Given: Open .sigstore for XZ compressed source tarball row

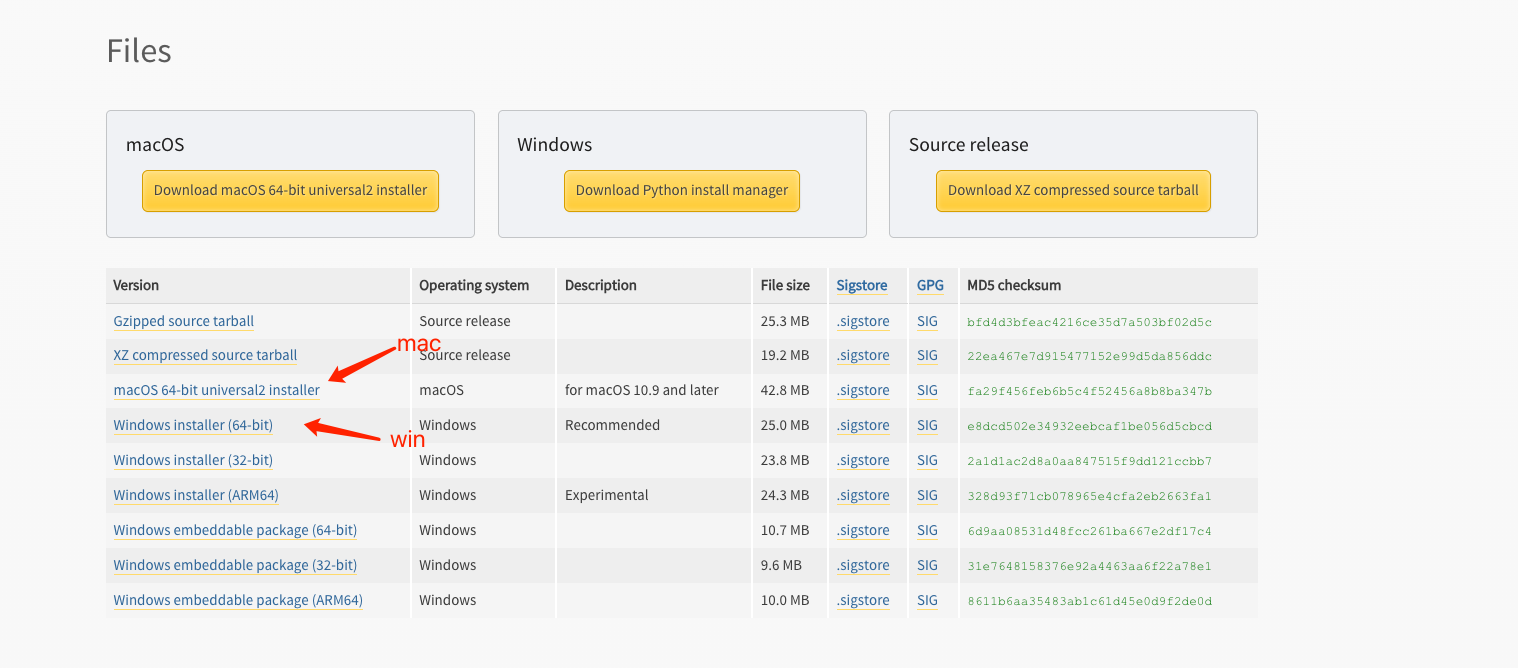Looking at the screenshot, I should [863, 355].
